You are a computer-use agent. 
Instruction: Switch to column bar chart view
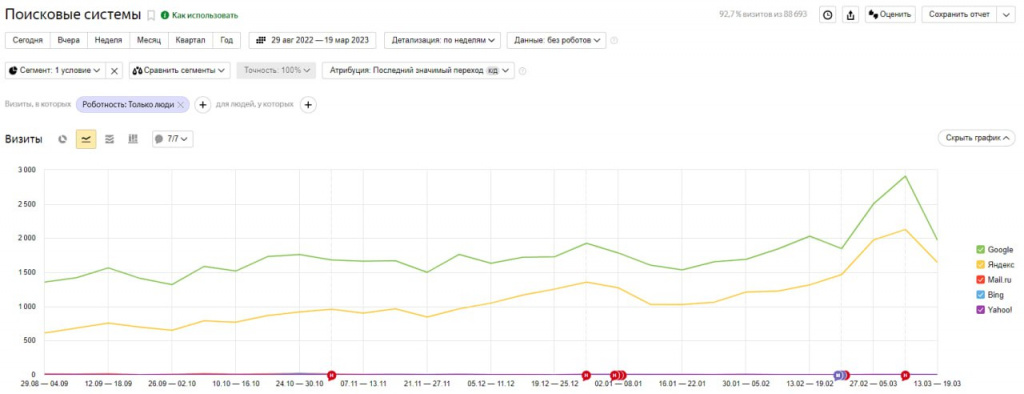[x=133, y=139]
